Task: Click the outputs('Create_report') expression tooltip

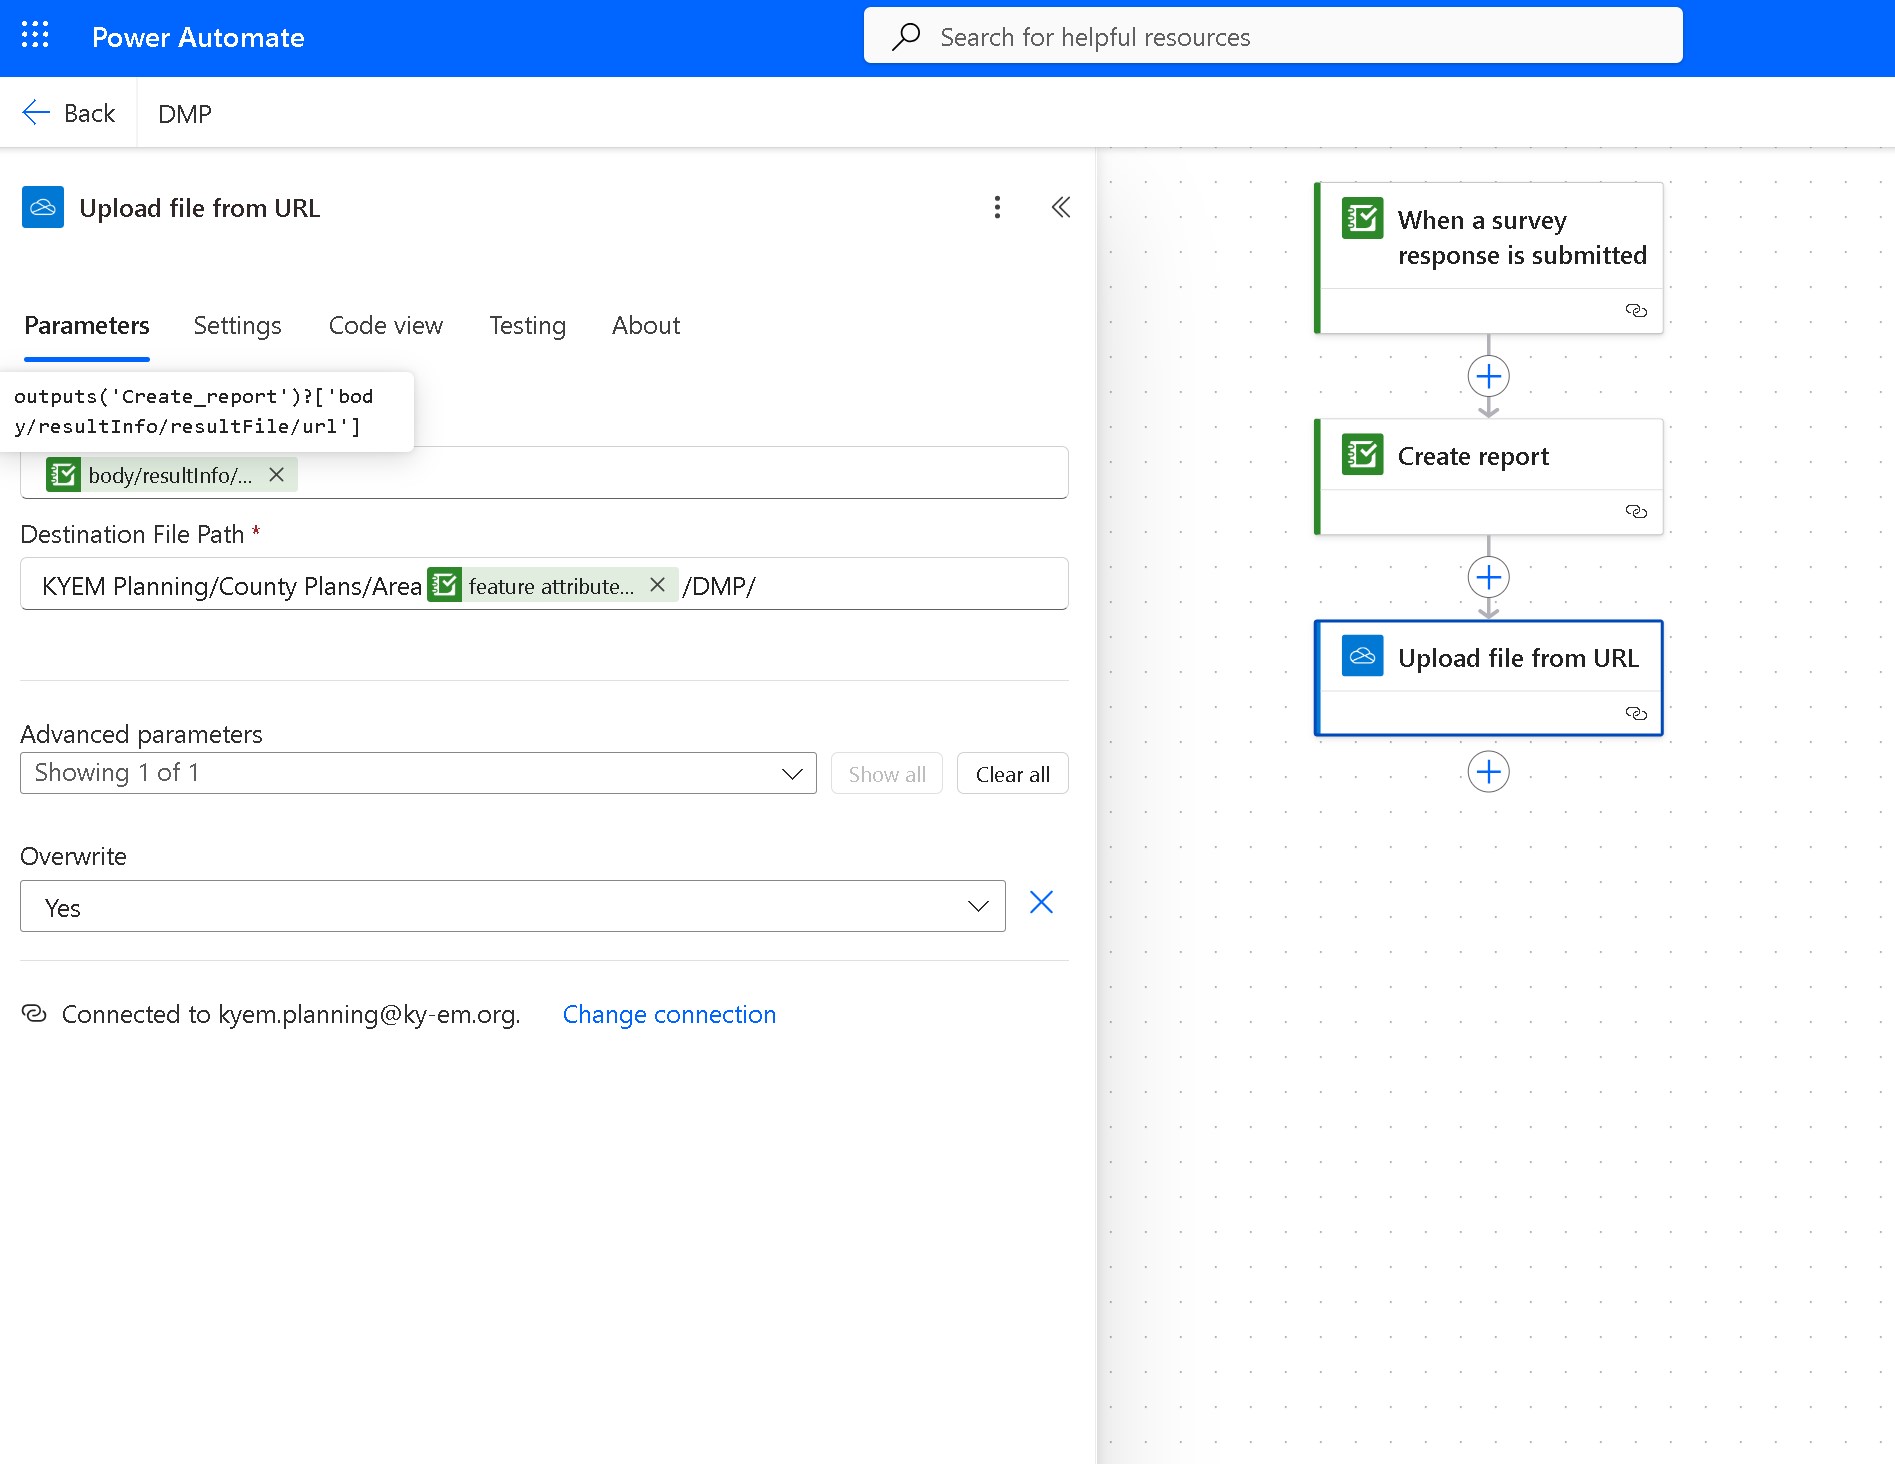Action: click(206, 411)
